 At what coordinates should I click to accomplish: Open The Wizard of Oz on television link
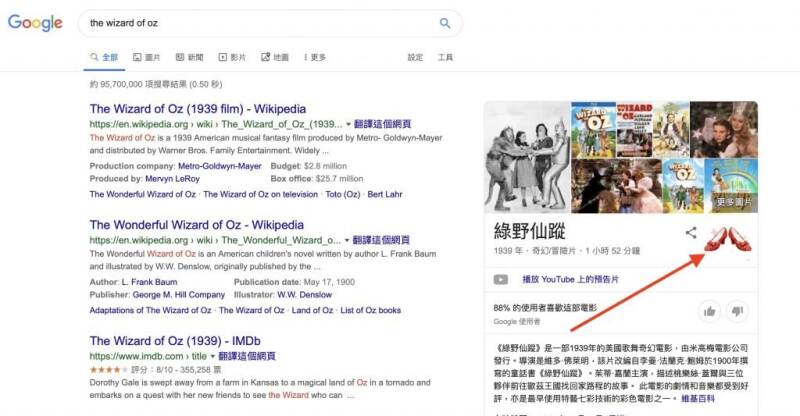tap(260, 194)
